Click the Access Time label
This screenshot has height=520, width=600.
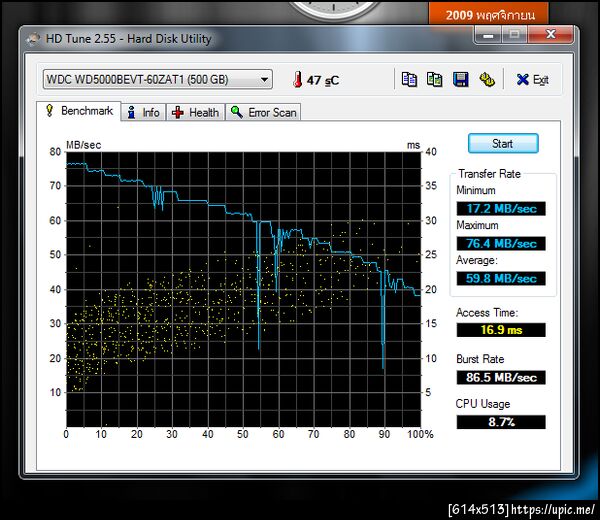(x=487, y=313)
